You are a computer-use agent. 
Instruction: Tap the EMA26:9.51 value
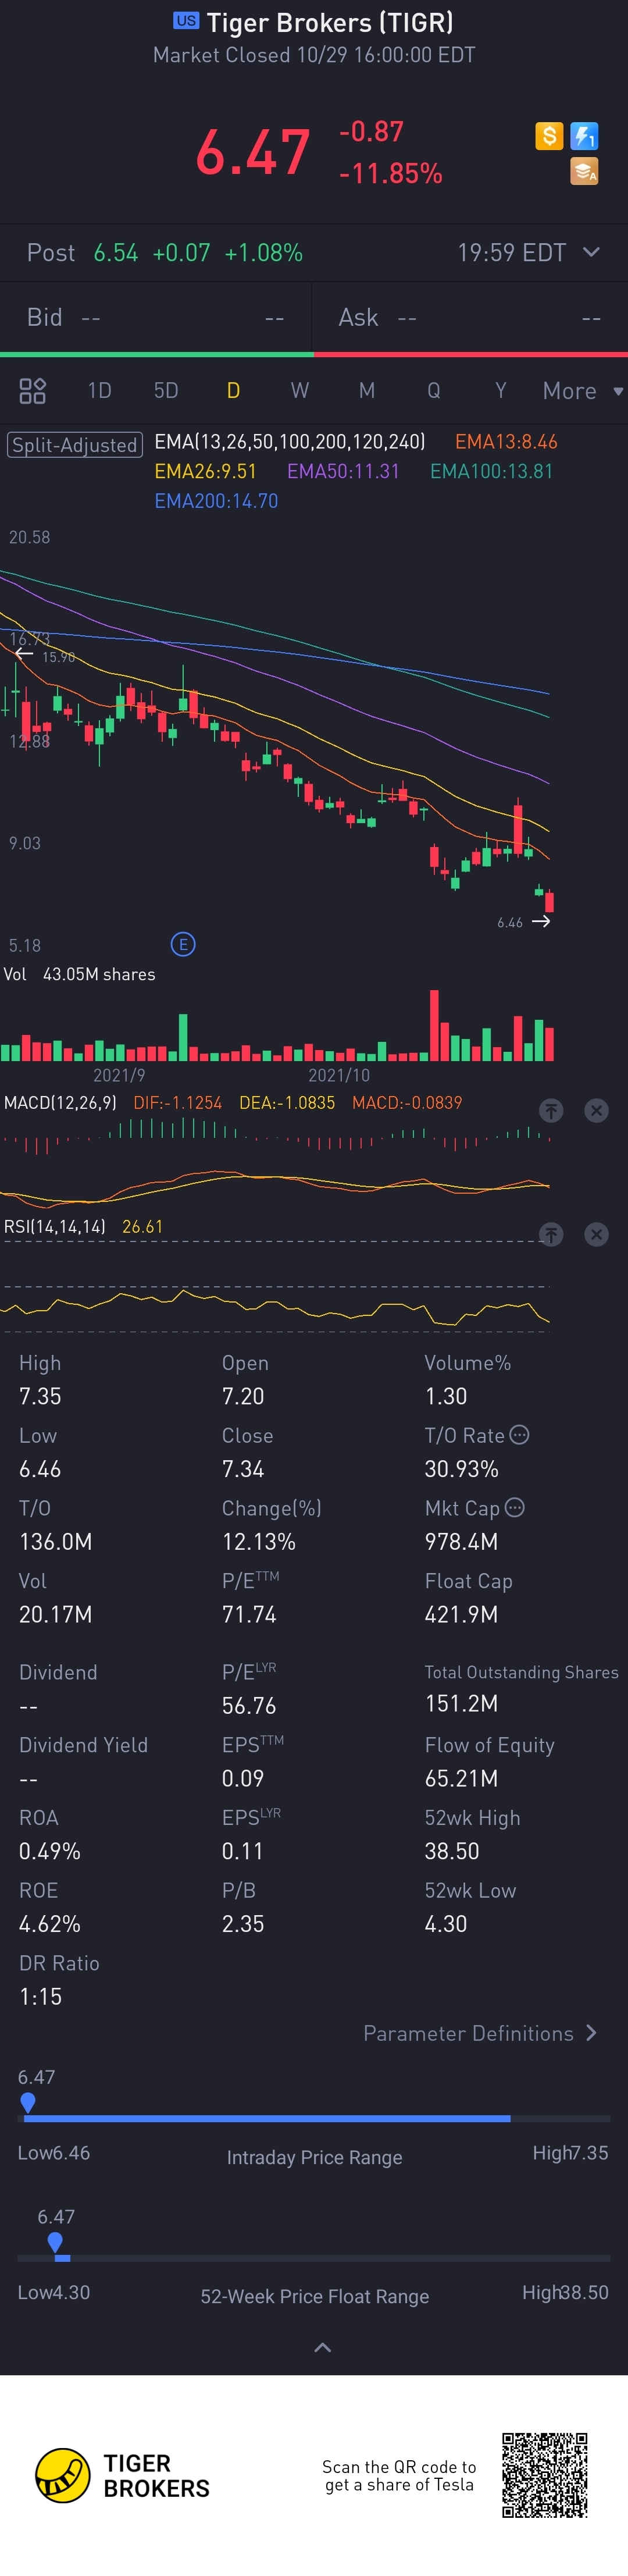click(x=205, y=471)
